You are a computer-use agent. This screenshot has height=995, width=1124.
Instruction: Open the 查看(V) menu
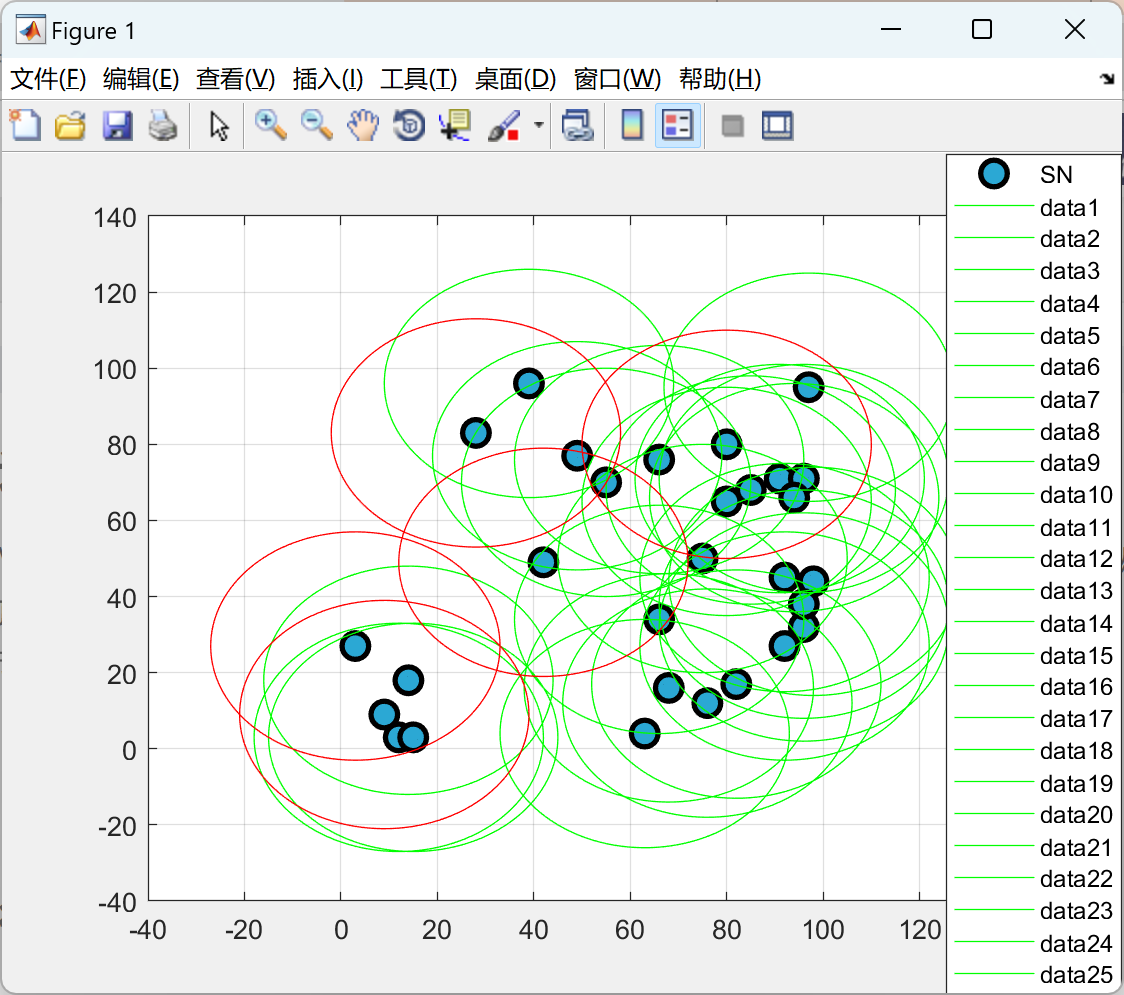236,79
